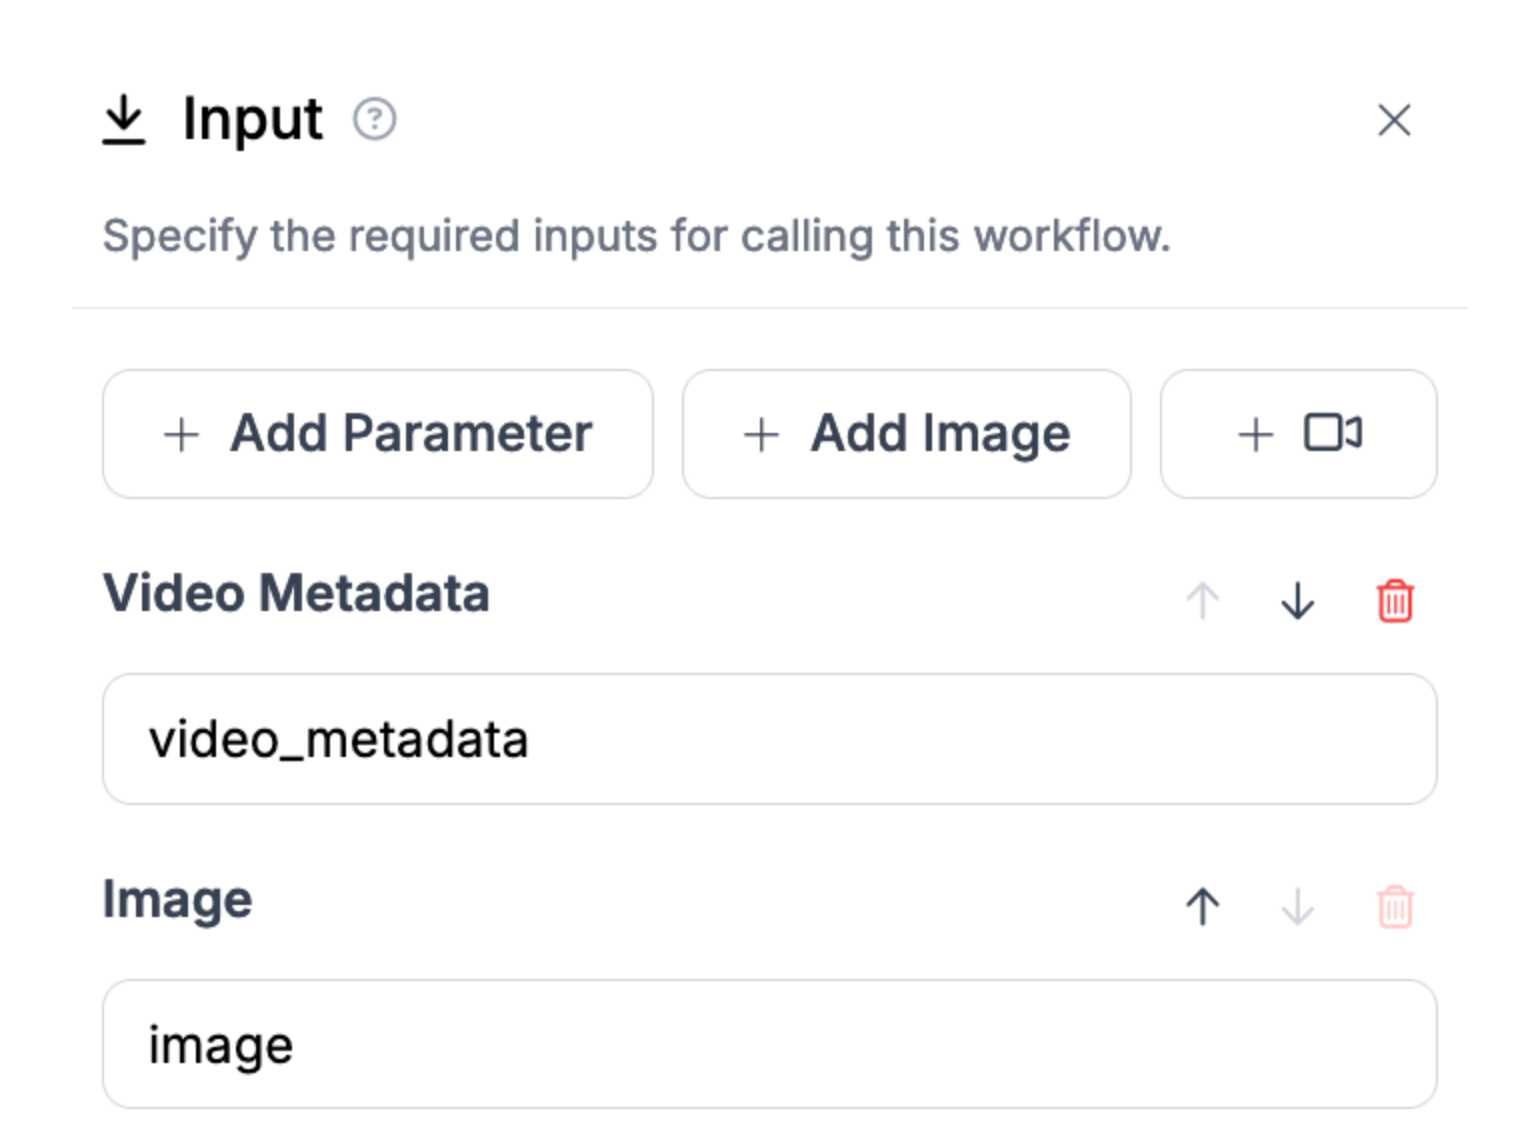Focus the image name field
The width and height of the screenshot is (1536, 1146).
[x=769, y=1045]
